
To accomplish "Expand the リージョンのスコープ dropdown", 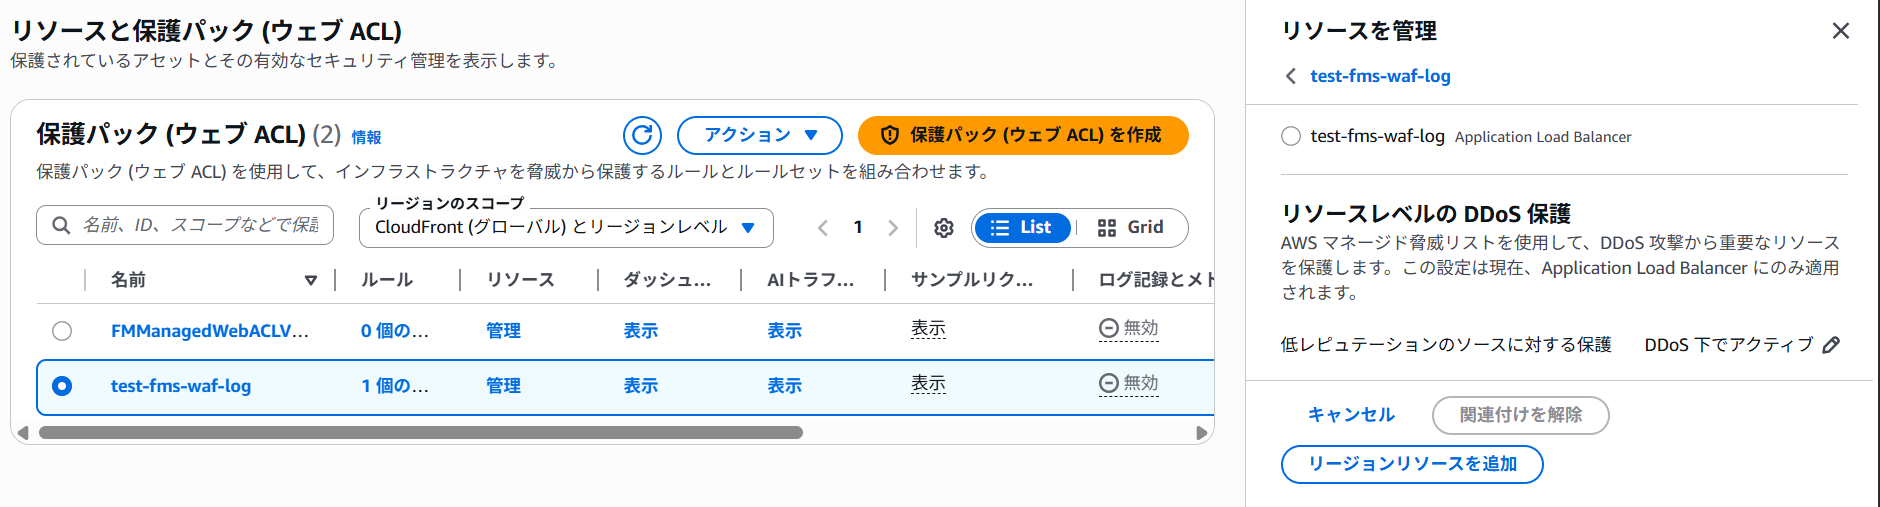I will pyautogui.click(x=565, y=228).
